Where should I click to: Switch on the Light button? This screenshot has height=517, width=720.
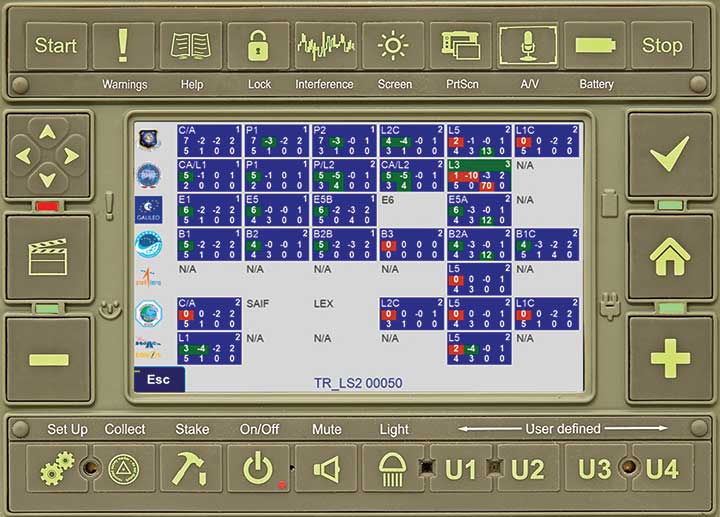394,468
